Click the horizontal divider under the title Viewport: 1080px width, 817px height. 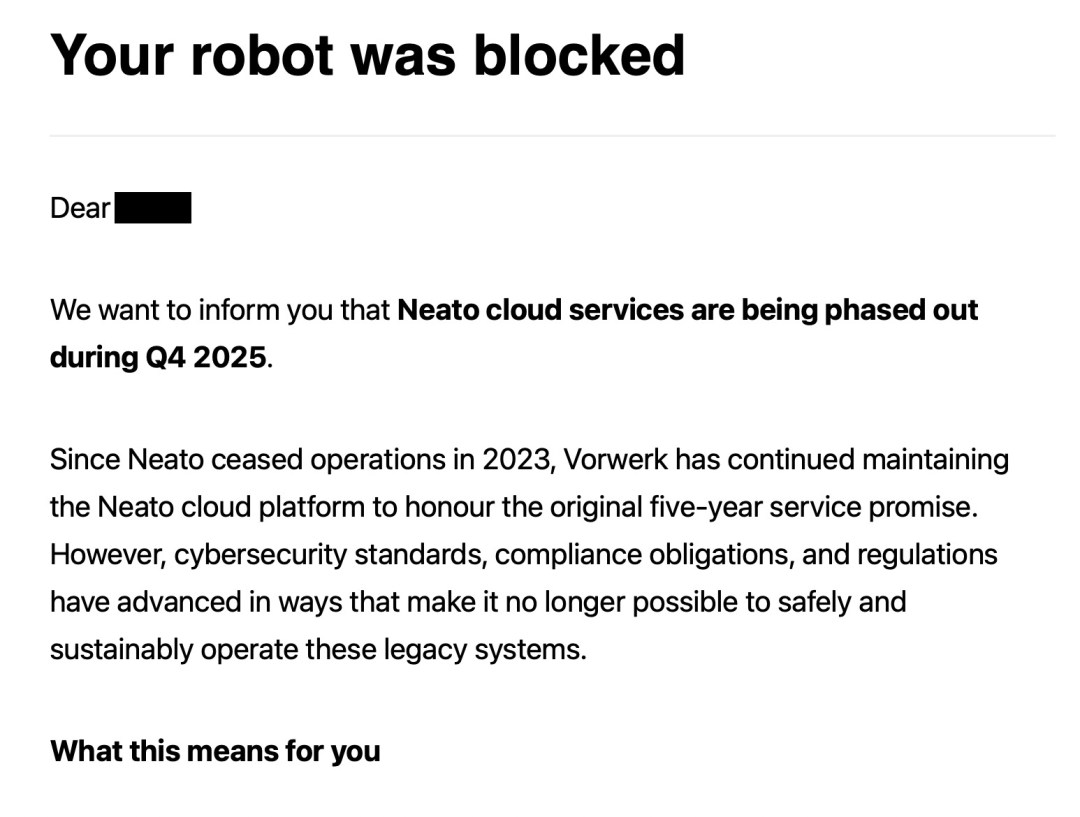point(552,135)
